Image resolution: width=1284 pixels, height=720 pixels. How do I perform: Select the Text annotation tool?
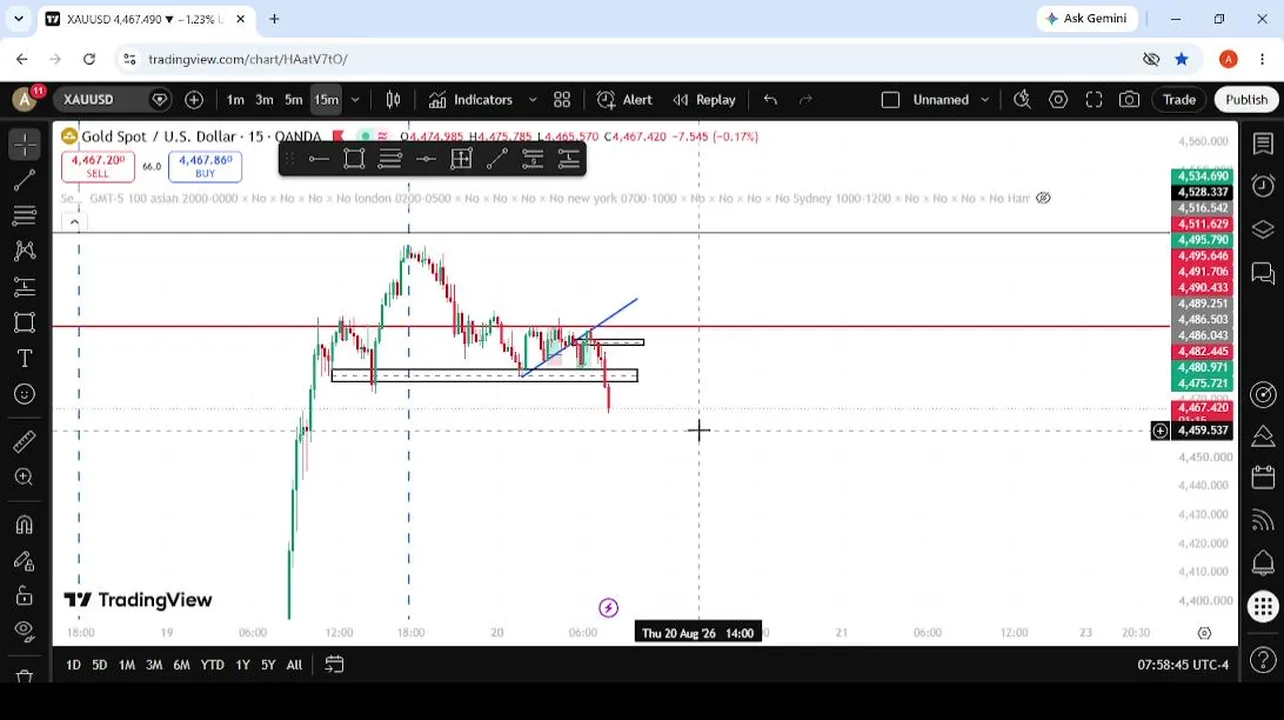[x=25, y=358]
